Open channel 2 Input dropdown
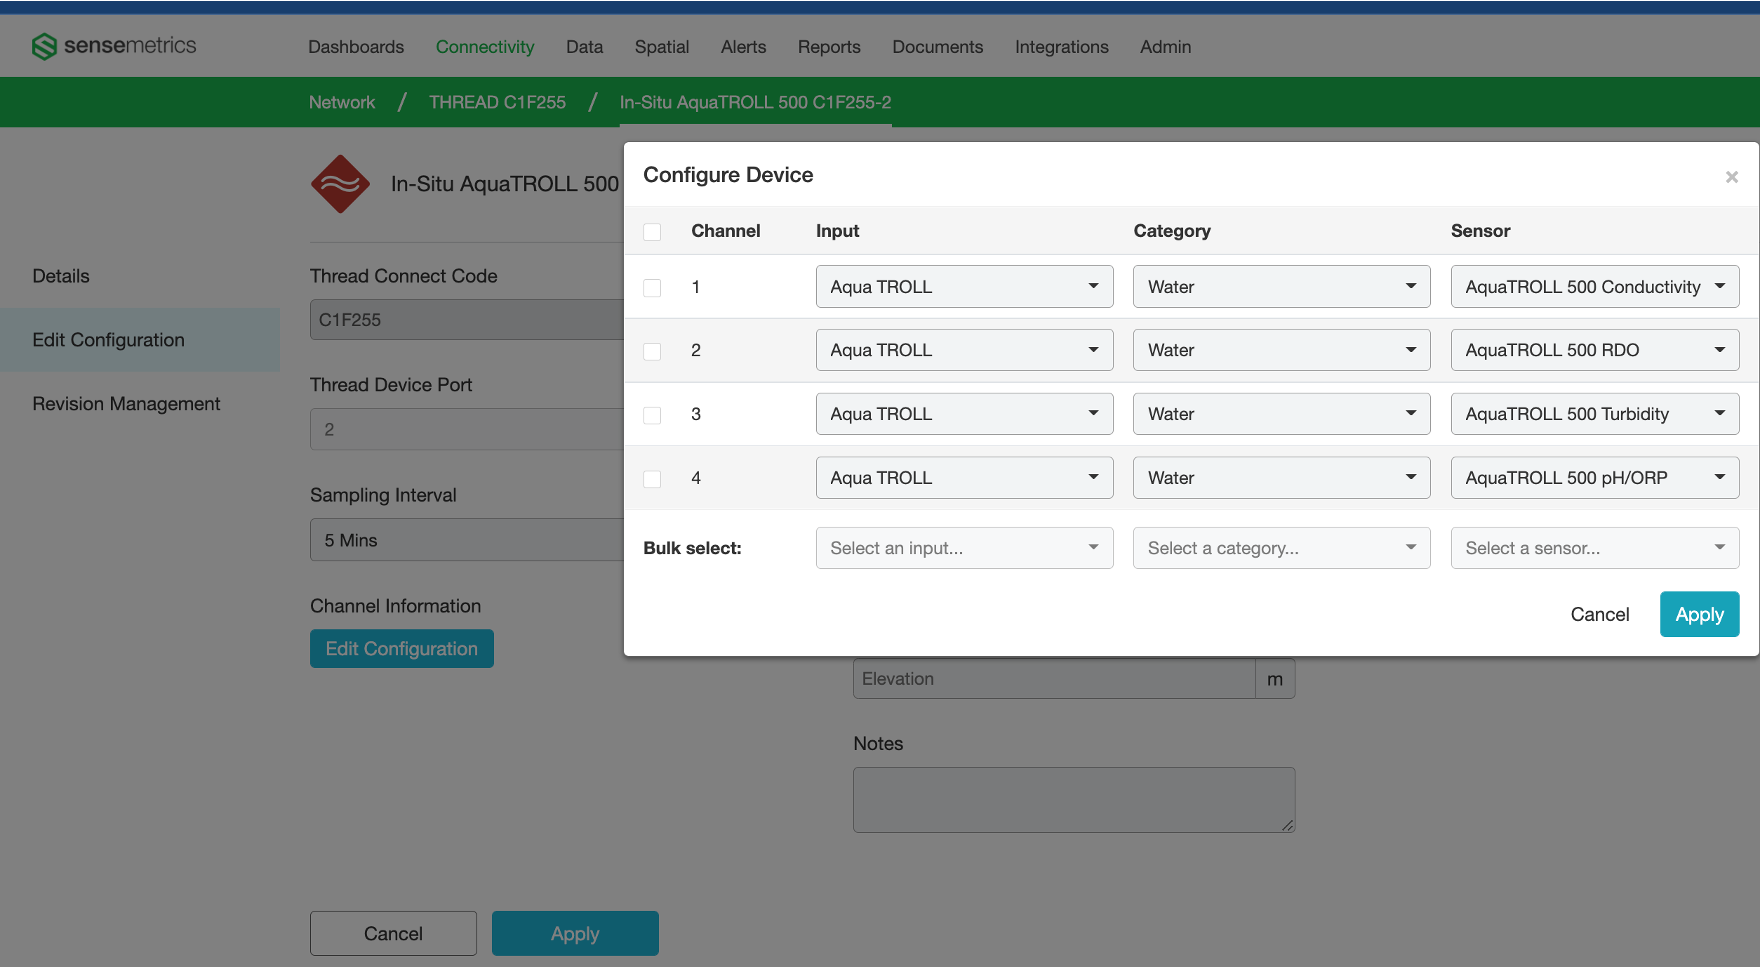The width and height of the screenshot is (1760, 968). 964,350
